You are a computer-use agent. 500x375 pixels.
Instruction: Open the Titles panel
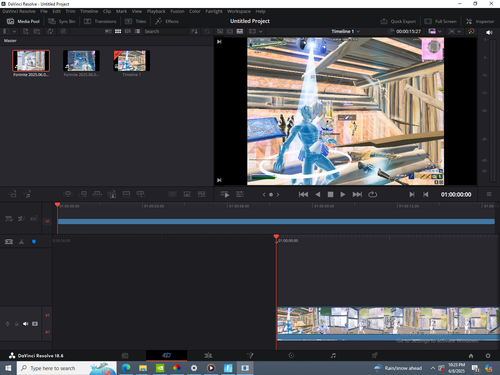(x=136, y=21)
